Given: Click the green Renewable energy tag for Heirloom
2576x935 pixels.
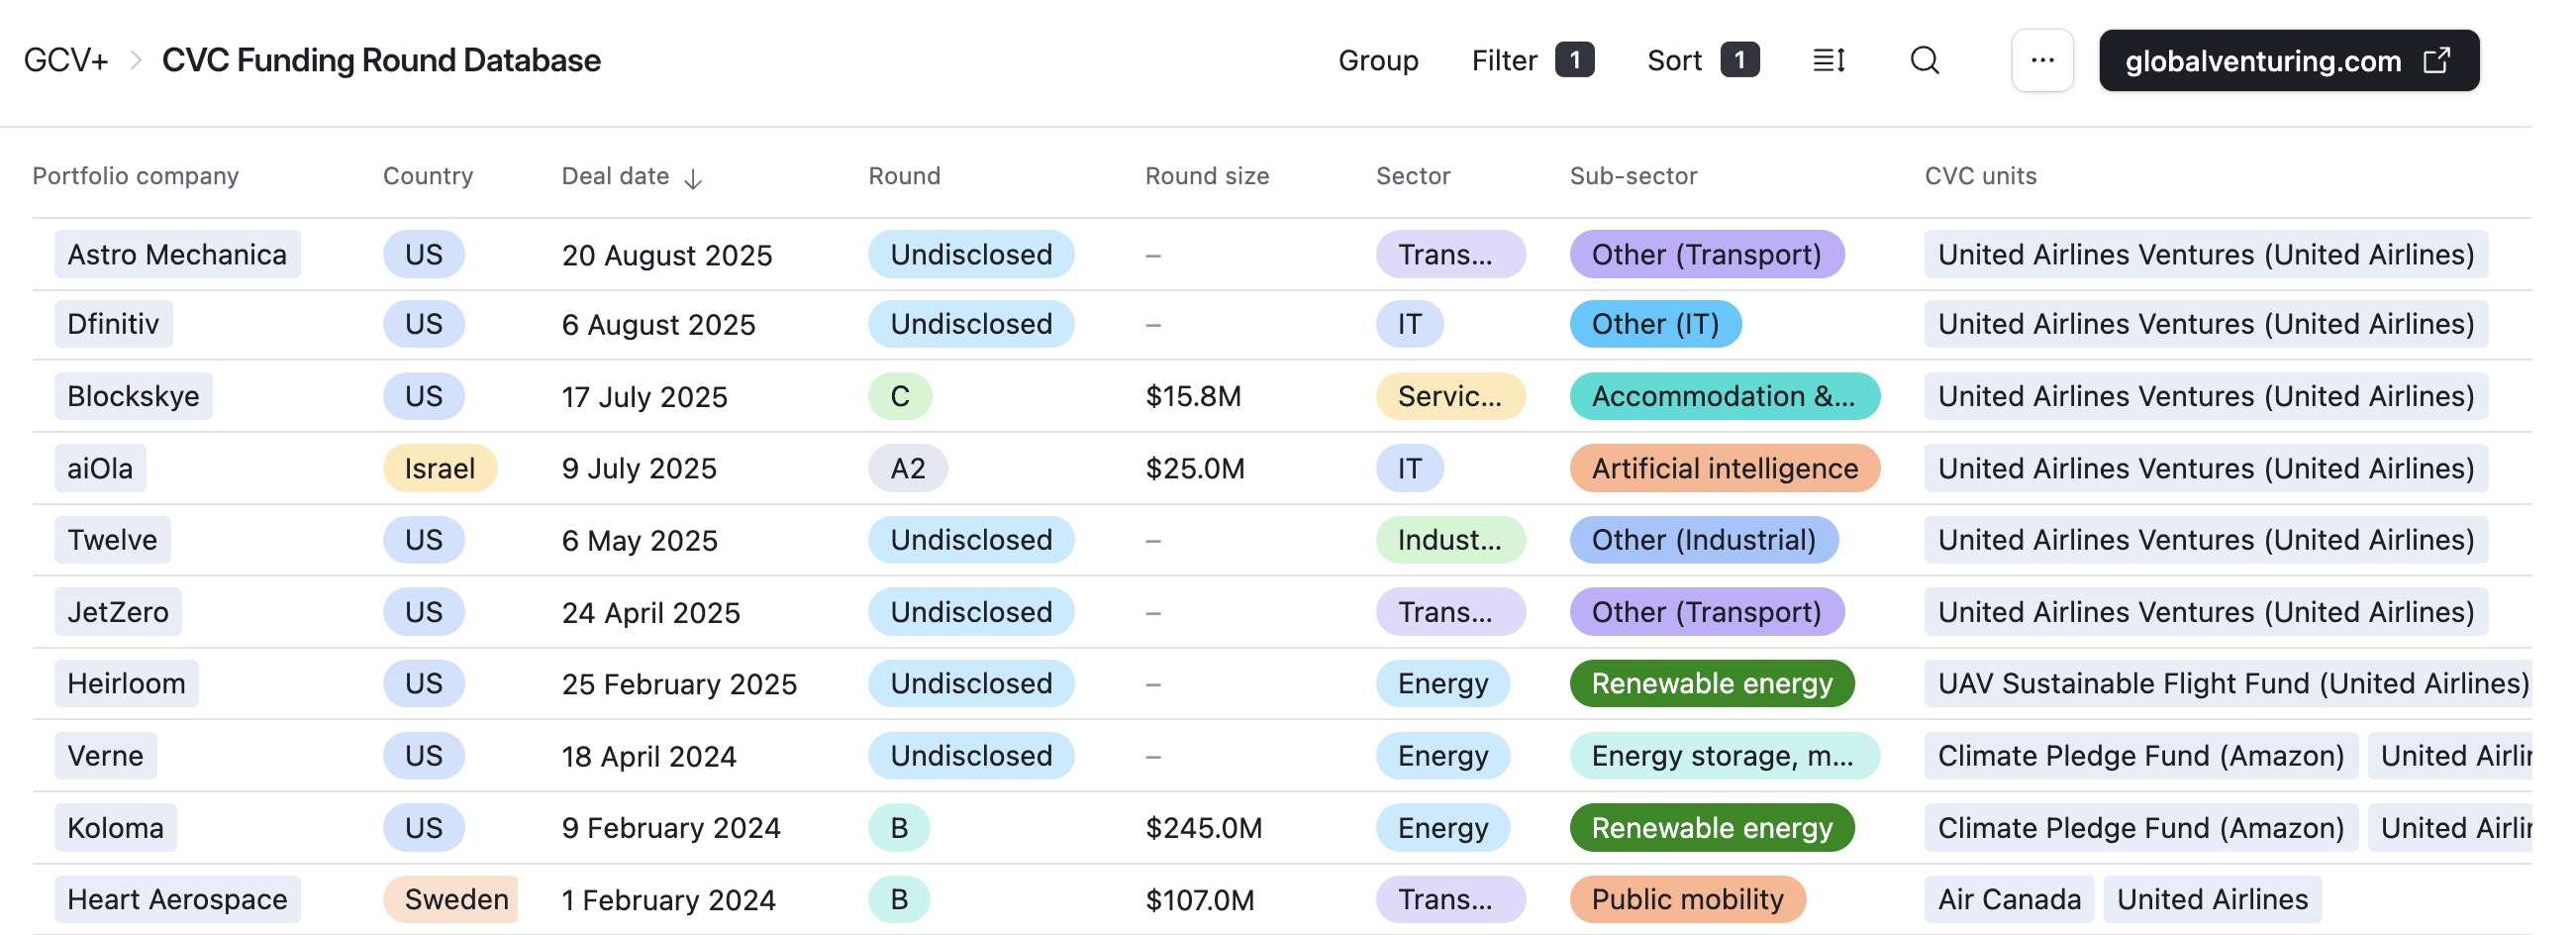Looking at the screenshot, I should click(1711, 684).
